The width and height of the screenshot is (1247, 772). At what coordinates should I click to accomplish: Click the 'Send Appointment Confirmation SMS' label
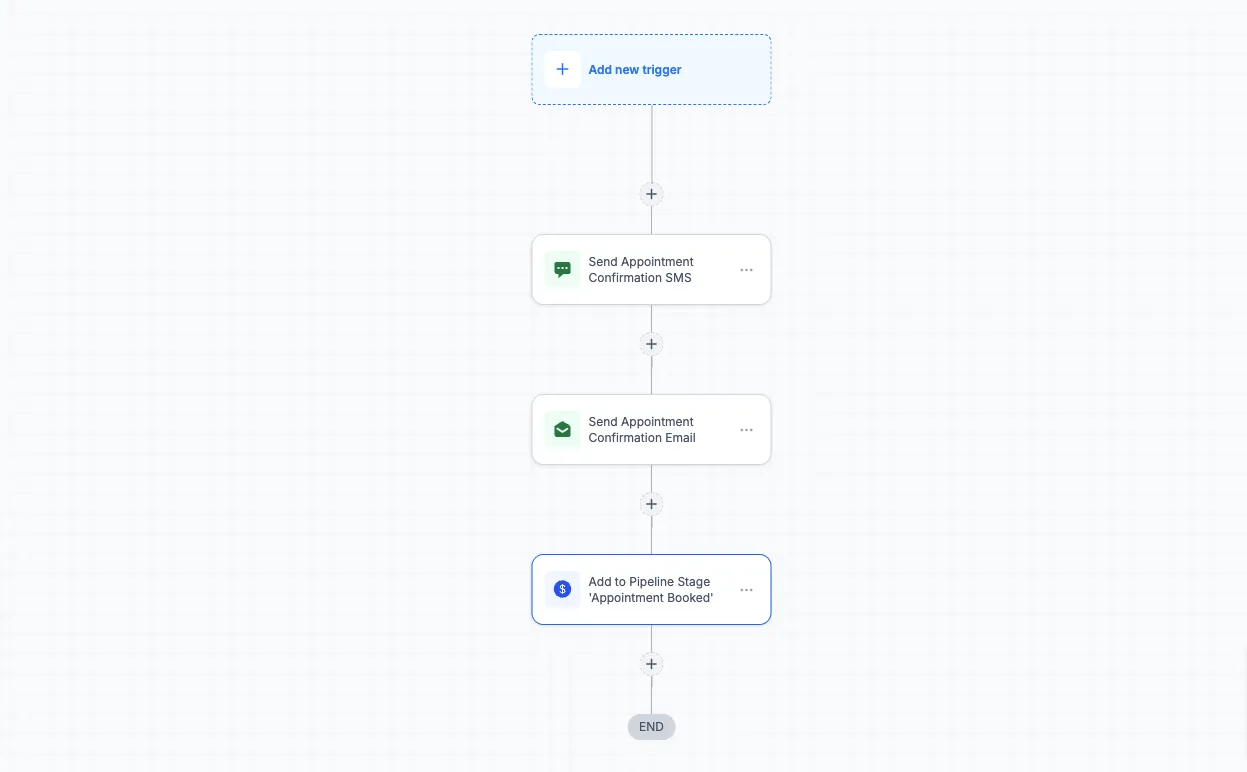(641, 270)
